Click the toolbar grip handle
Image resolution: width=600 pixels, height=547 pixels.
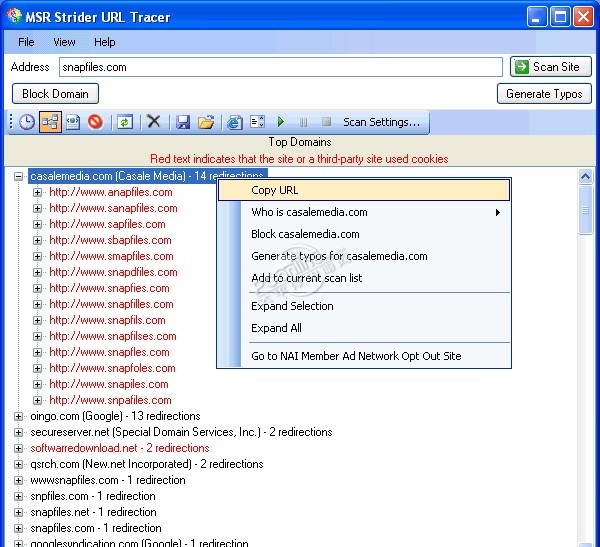[x=11, y=122]
